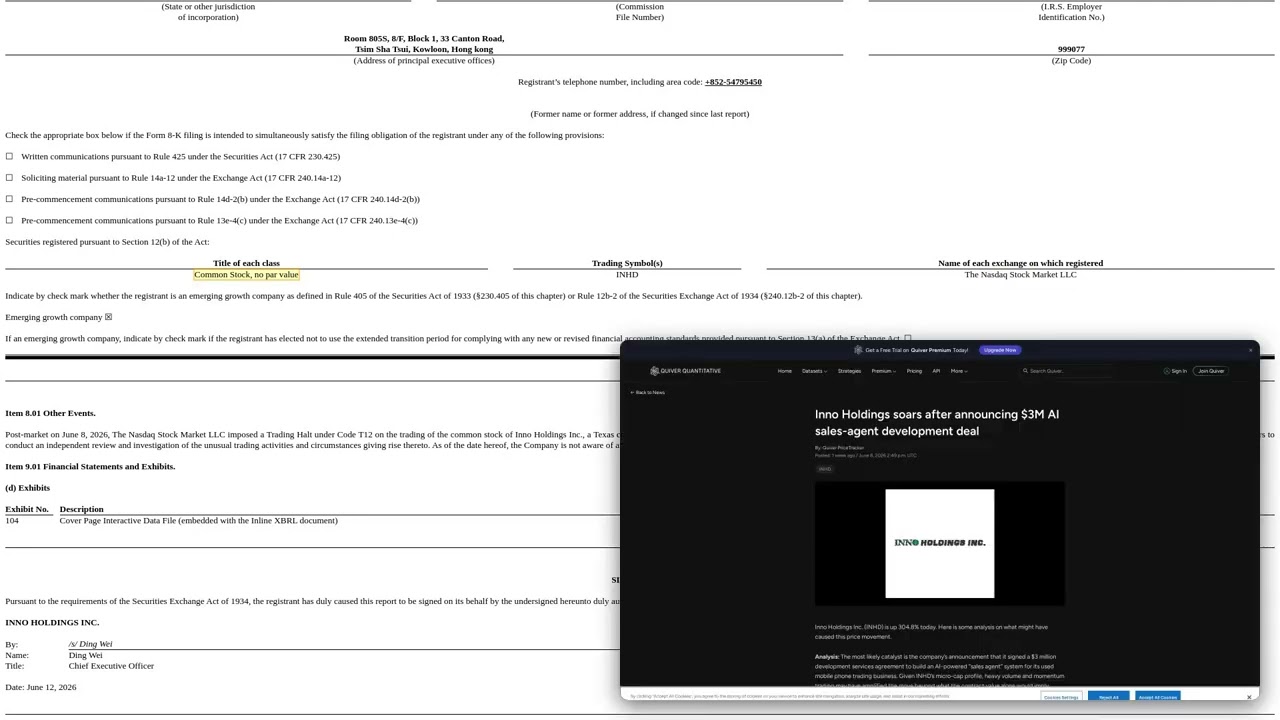Check the Rule 425 written communications box
This screenshot has width=1280, height=720.
[9, 157]
